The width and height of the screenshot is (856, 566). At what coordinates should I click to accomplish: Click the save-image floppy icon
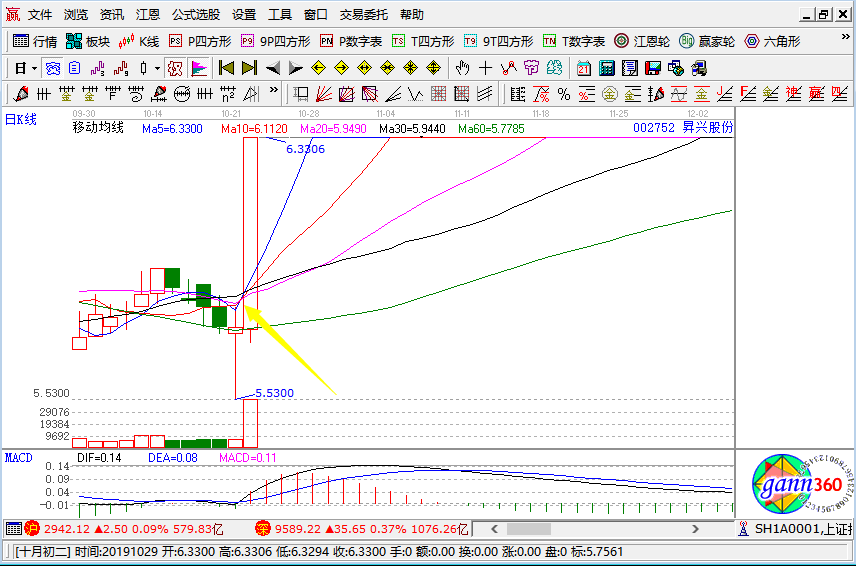[652, 68]
